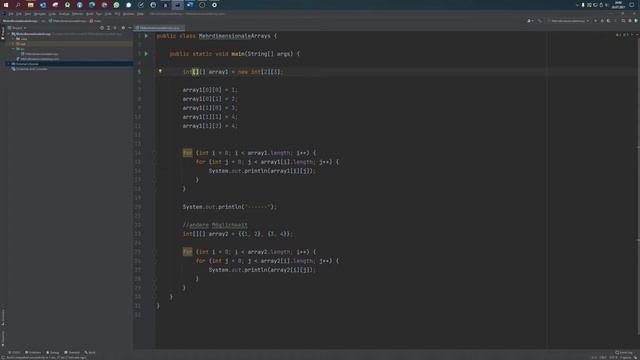Viewport: 640px width, 360px height.
Task: Open the TODO tool window
Action: 15,352
